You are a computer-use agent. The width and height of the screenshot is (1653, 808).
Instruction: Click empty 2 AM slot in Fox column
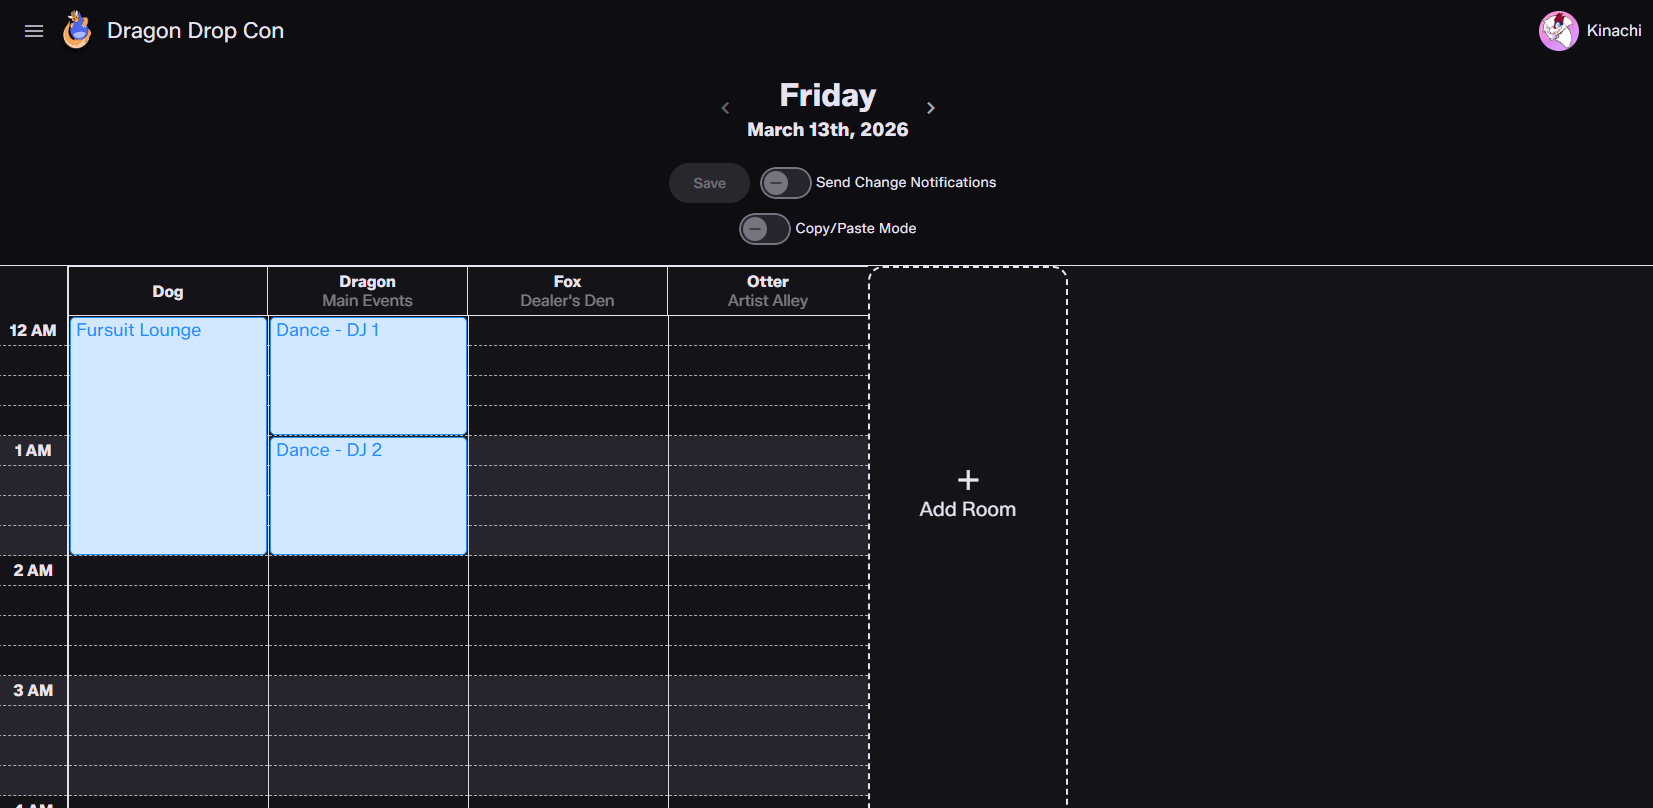tap(568, 571)
